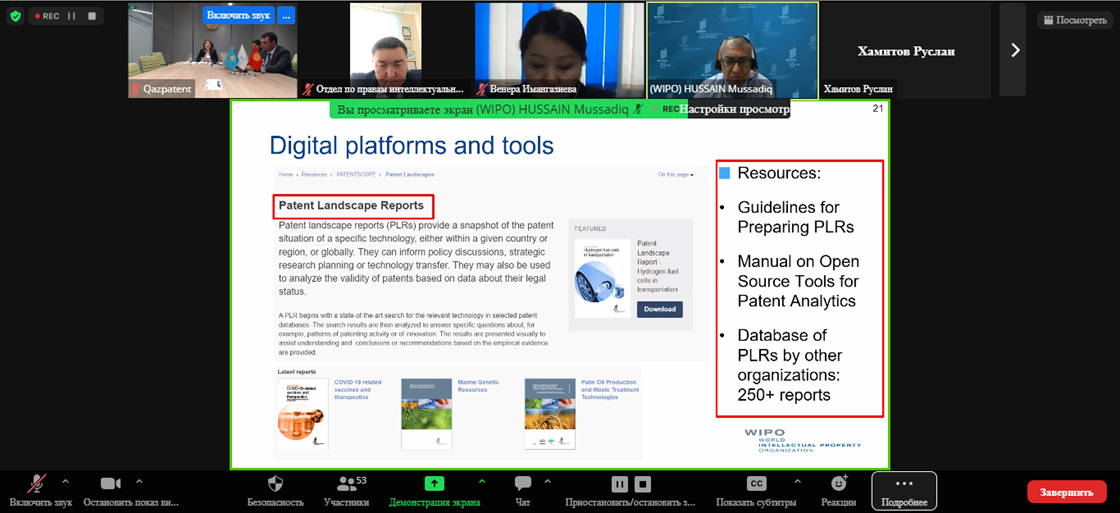This screenshot has width=1120, height=513.
Task: Open the Chat (Чат) panel
Action: coord(522,484)
